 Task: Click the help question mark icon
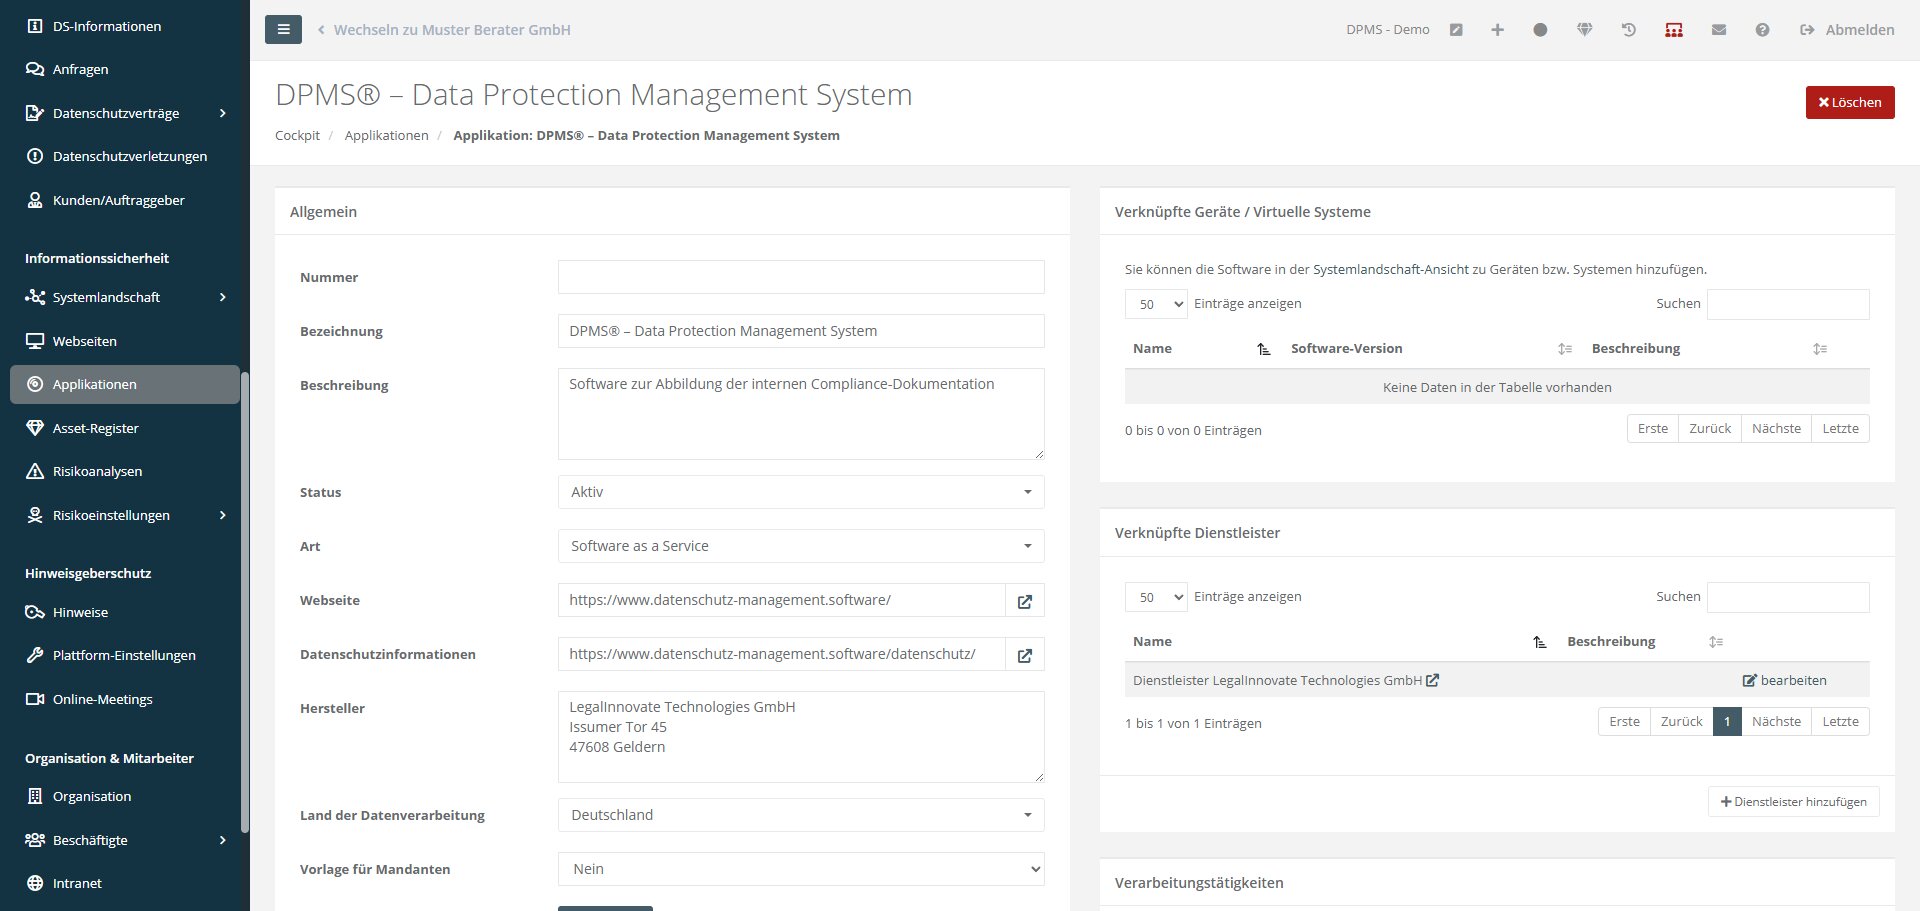[x=1762, y=30]
